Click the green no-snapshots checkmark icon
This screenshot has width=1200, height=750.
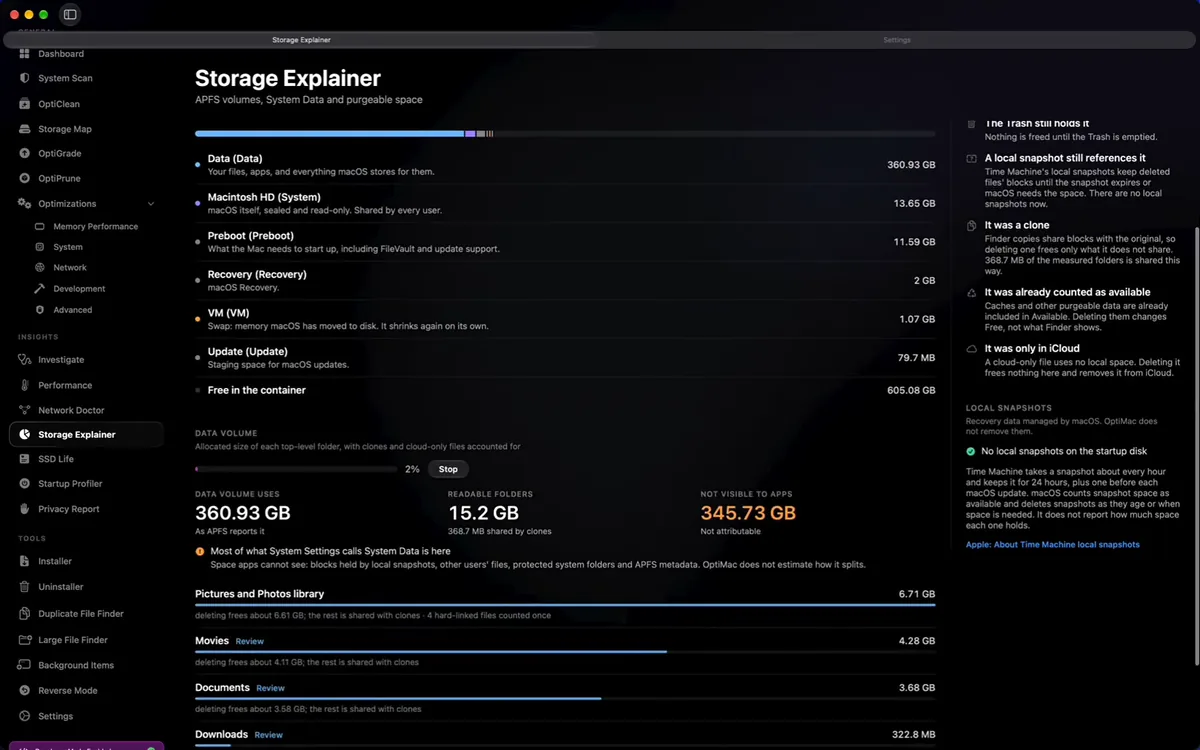(971, 451)
